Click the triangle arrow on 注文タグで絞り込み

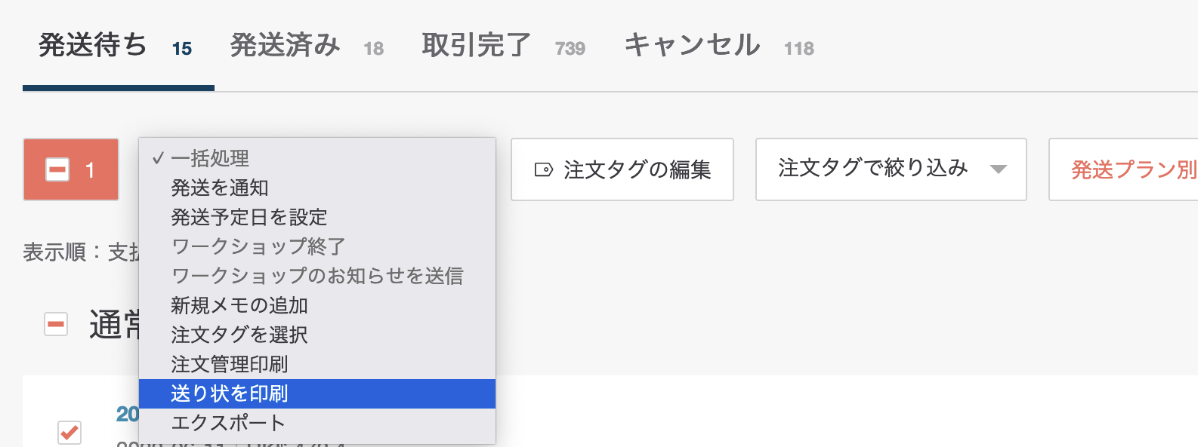[x=999, y=170]
